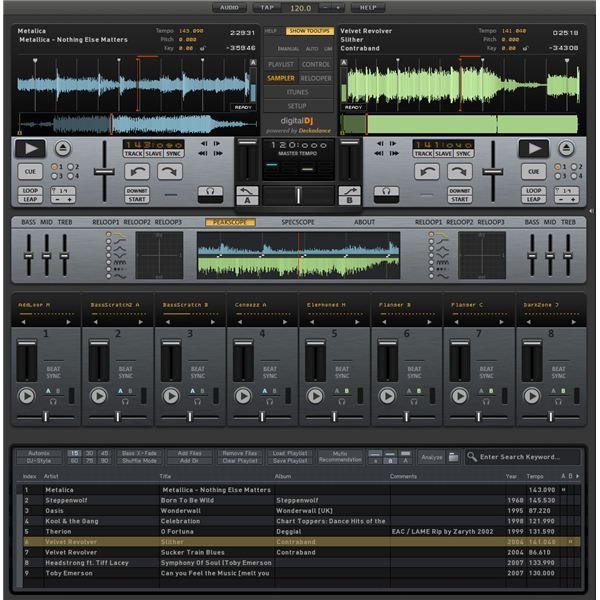
Task: Click the crossfader curve icon above B
Action: [349, 191]
